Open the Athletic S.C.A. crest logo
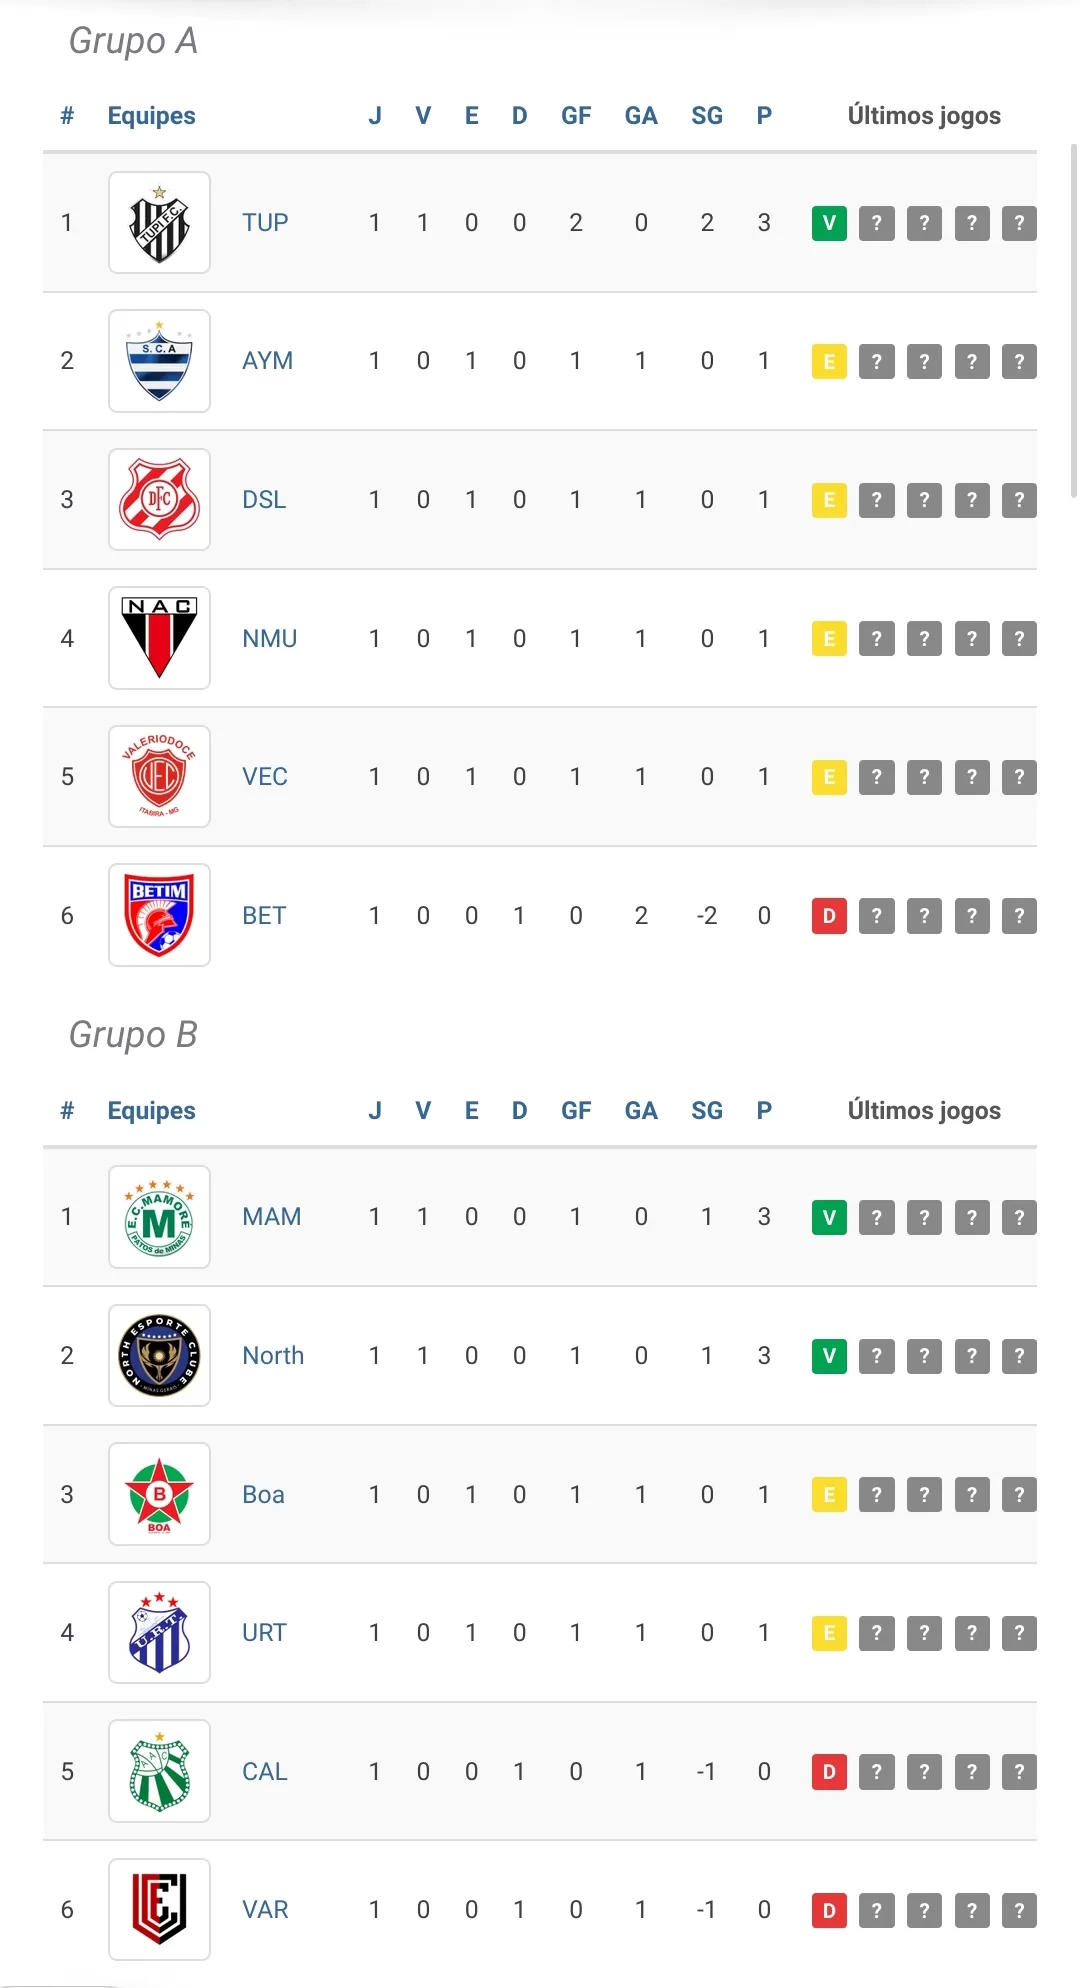 point(159,361)
